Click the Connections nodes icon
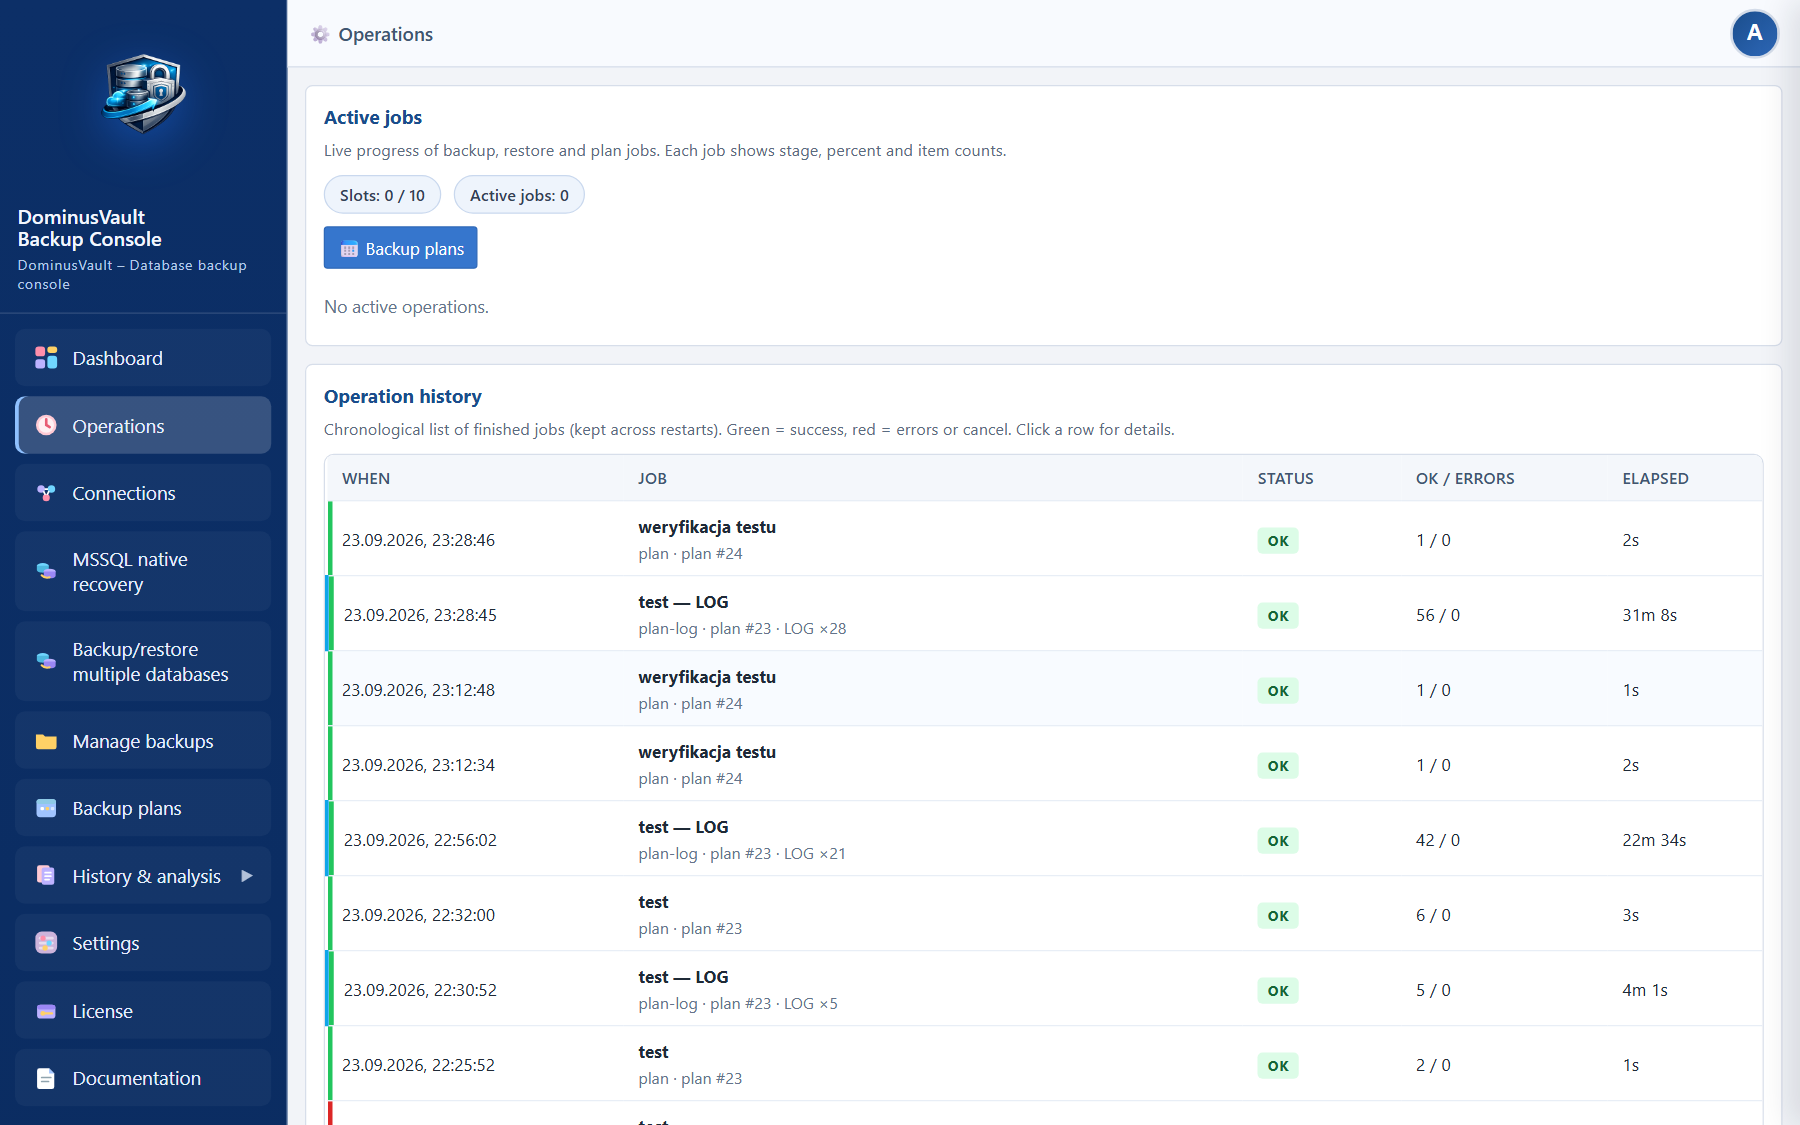 (46, 493)
